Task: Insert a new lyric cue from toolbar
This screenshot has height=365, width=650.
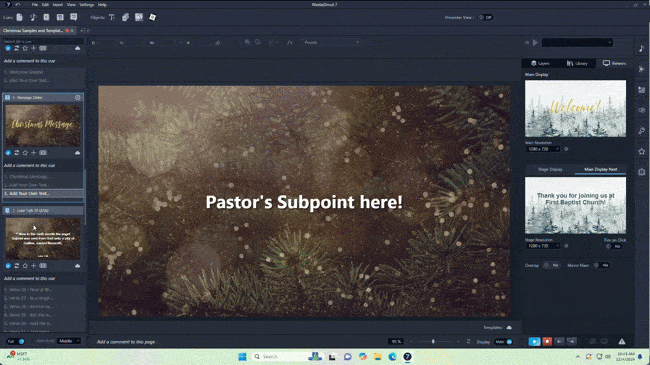Action: coord(19,17)
